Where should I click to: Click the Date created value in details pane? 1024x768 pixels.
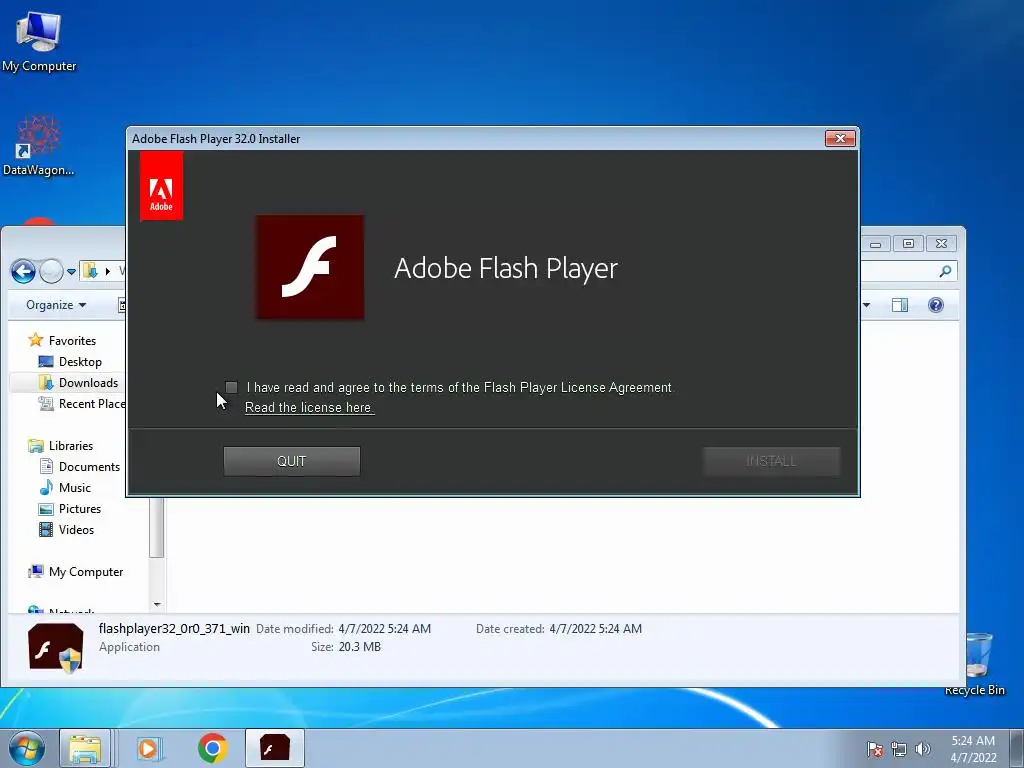click(596, 629)
